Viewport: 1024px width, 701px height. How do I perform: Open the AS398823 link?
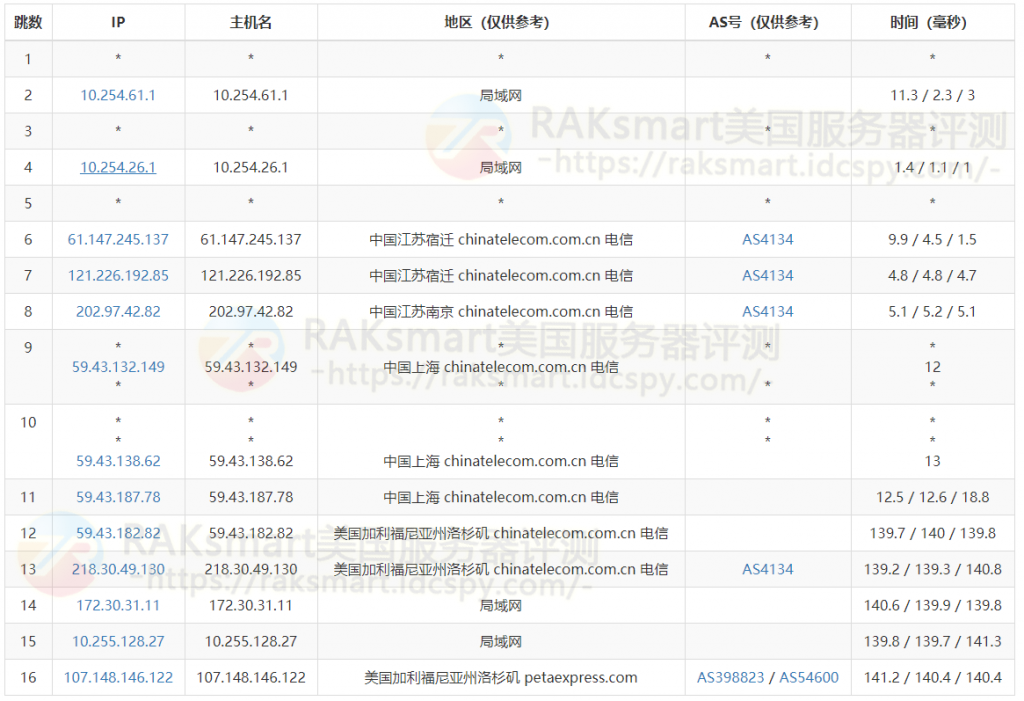click(730, 677)
